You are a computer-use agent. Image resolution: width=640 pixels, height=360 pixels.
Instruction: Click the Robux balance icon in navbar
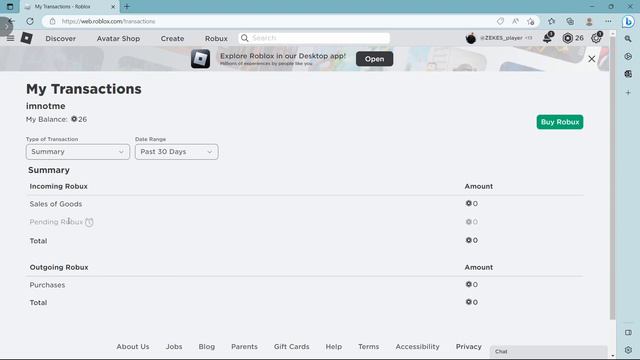click(x=567, y=38)
